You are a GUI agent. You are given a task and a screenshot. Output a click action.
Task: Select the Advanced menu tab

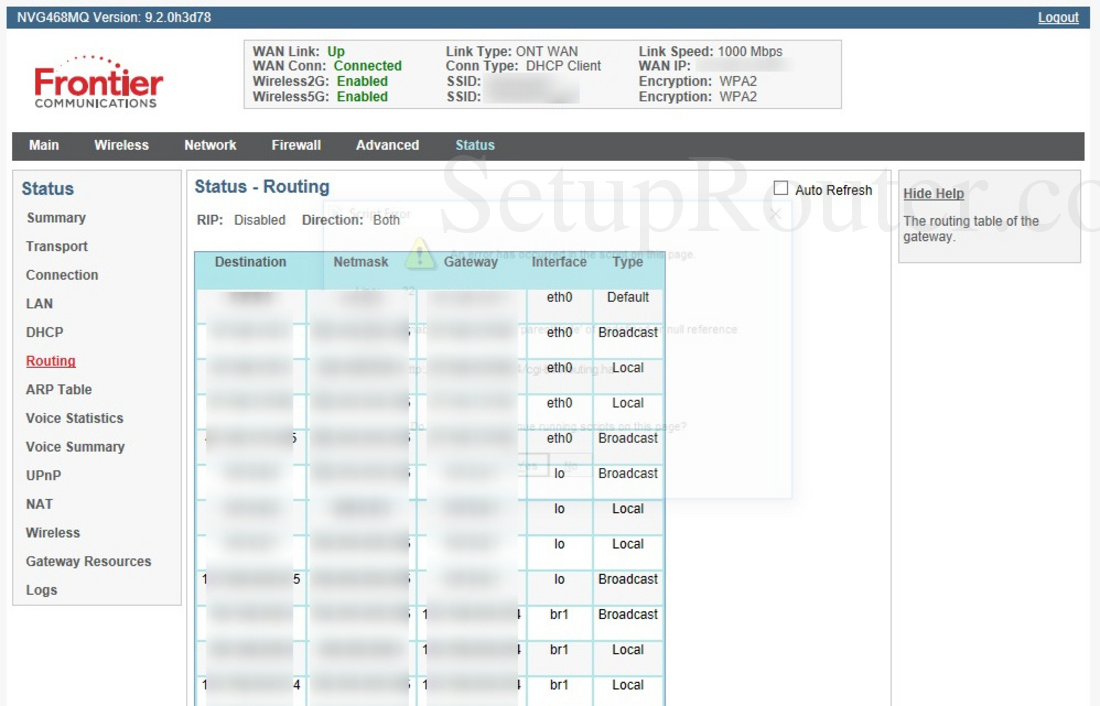point(387,145)
